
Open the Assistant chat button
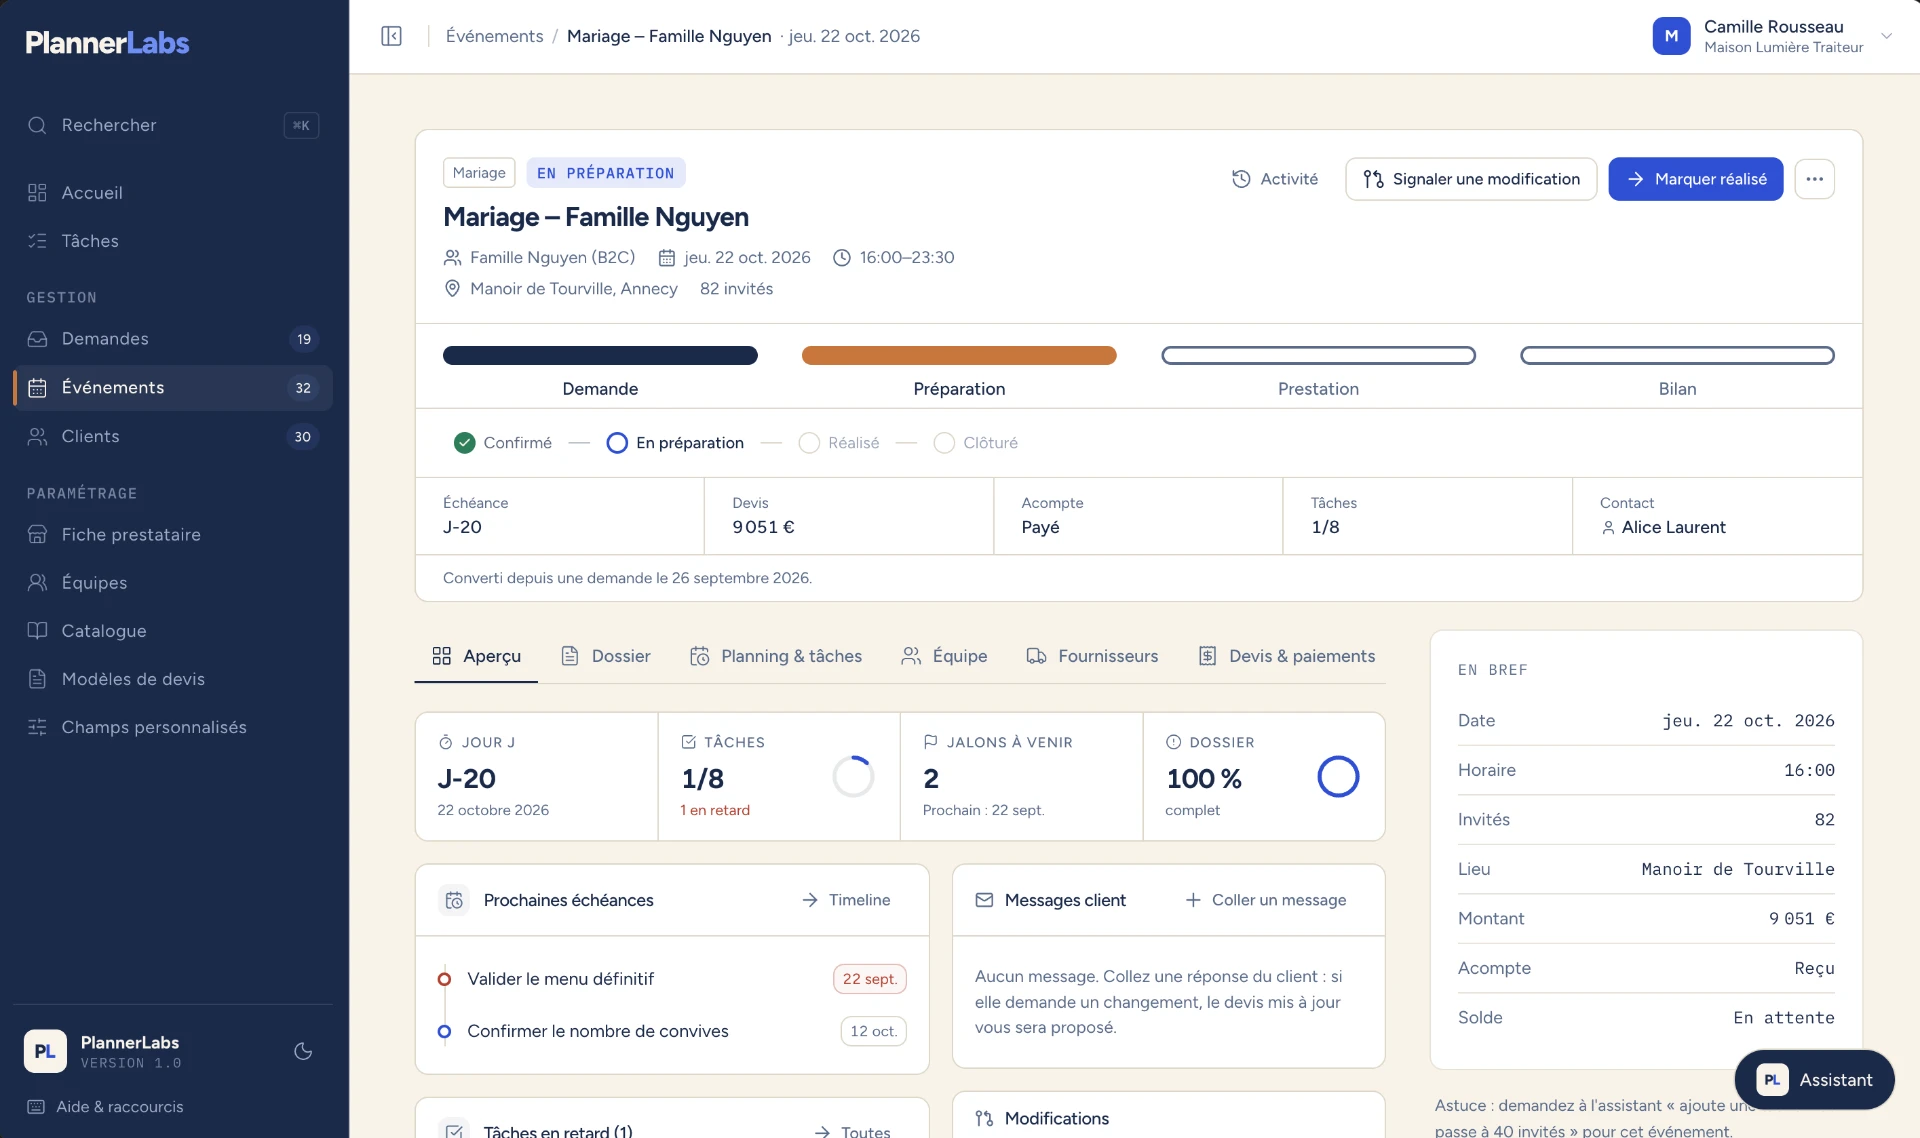[1815, 1080]
